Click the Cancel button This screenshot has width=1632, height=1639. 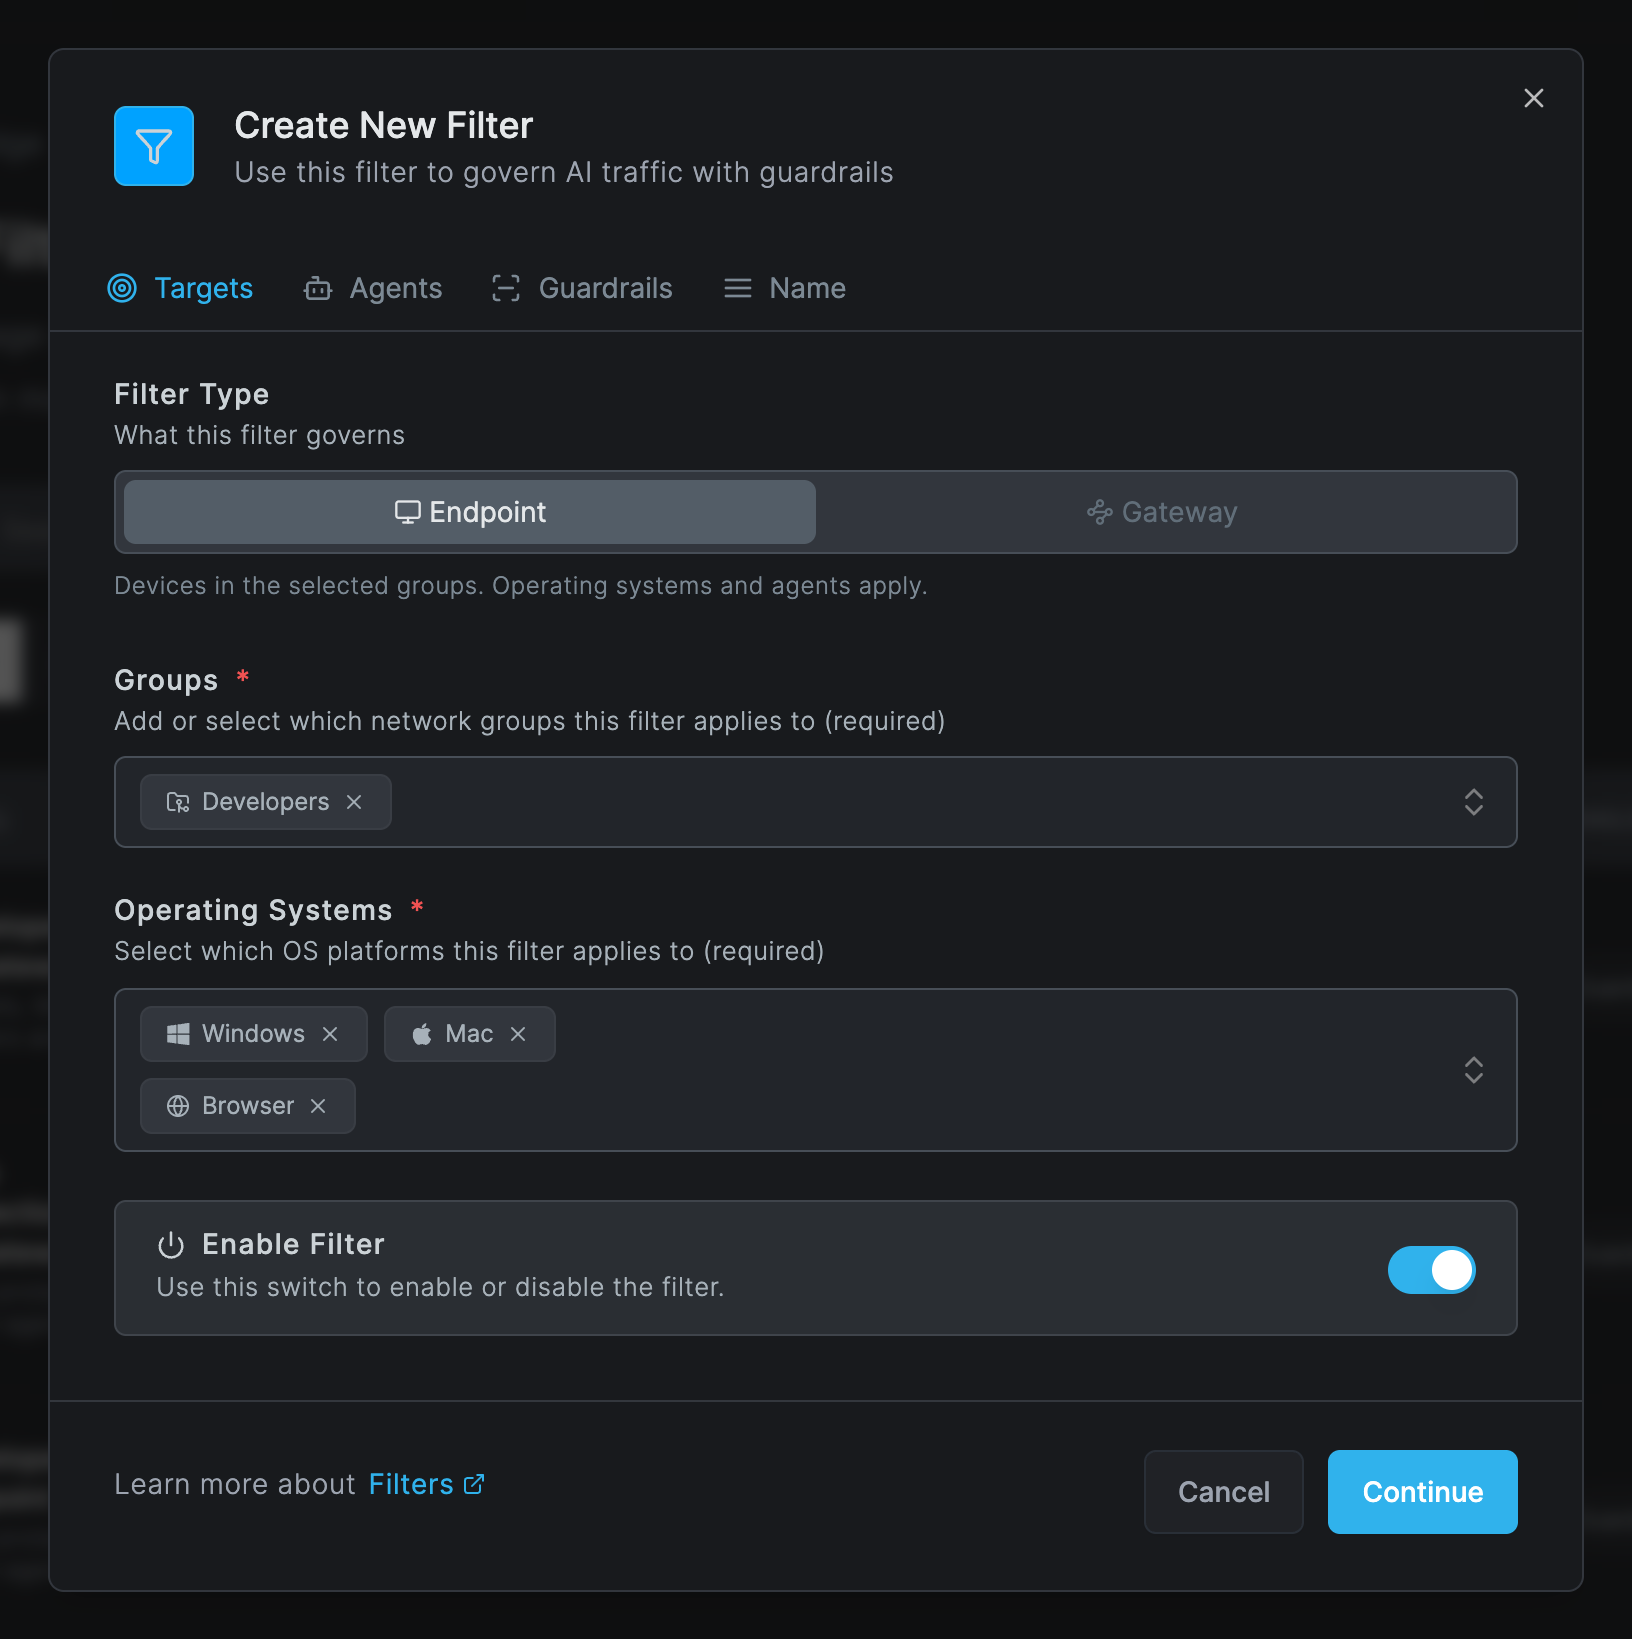click(1224, 1492)
